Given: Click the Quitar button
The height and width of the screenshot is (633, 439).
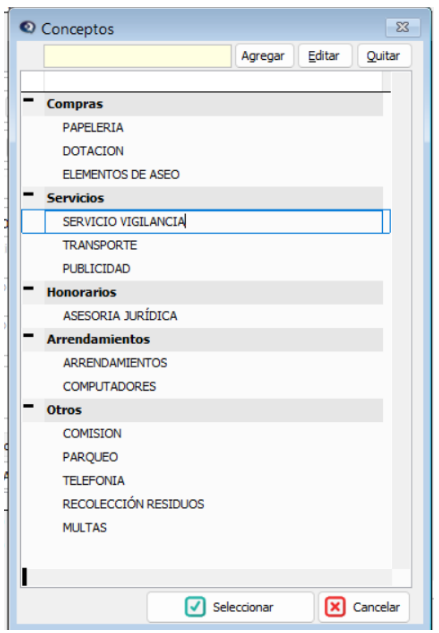Looking at the screenshot, I should [384, 56].
